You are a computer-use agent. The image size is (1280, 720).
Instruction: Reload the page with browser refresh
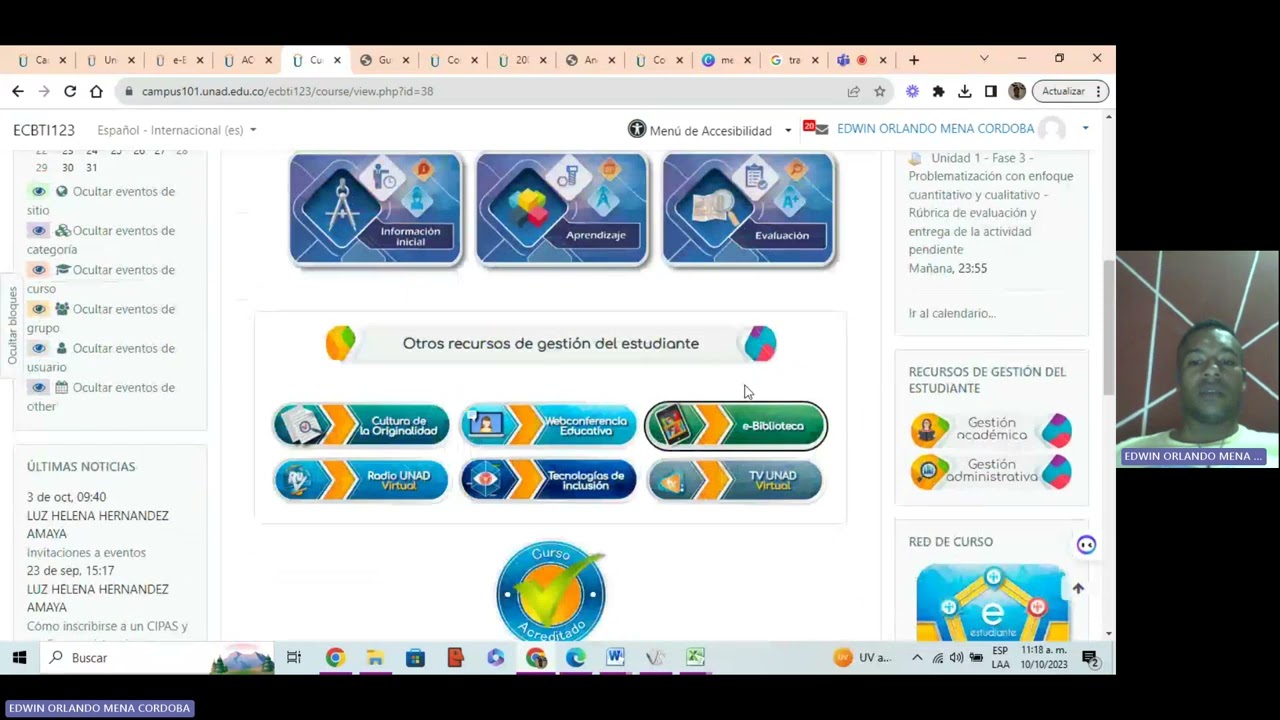70,91
